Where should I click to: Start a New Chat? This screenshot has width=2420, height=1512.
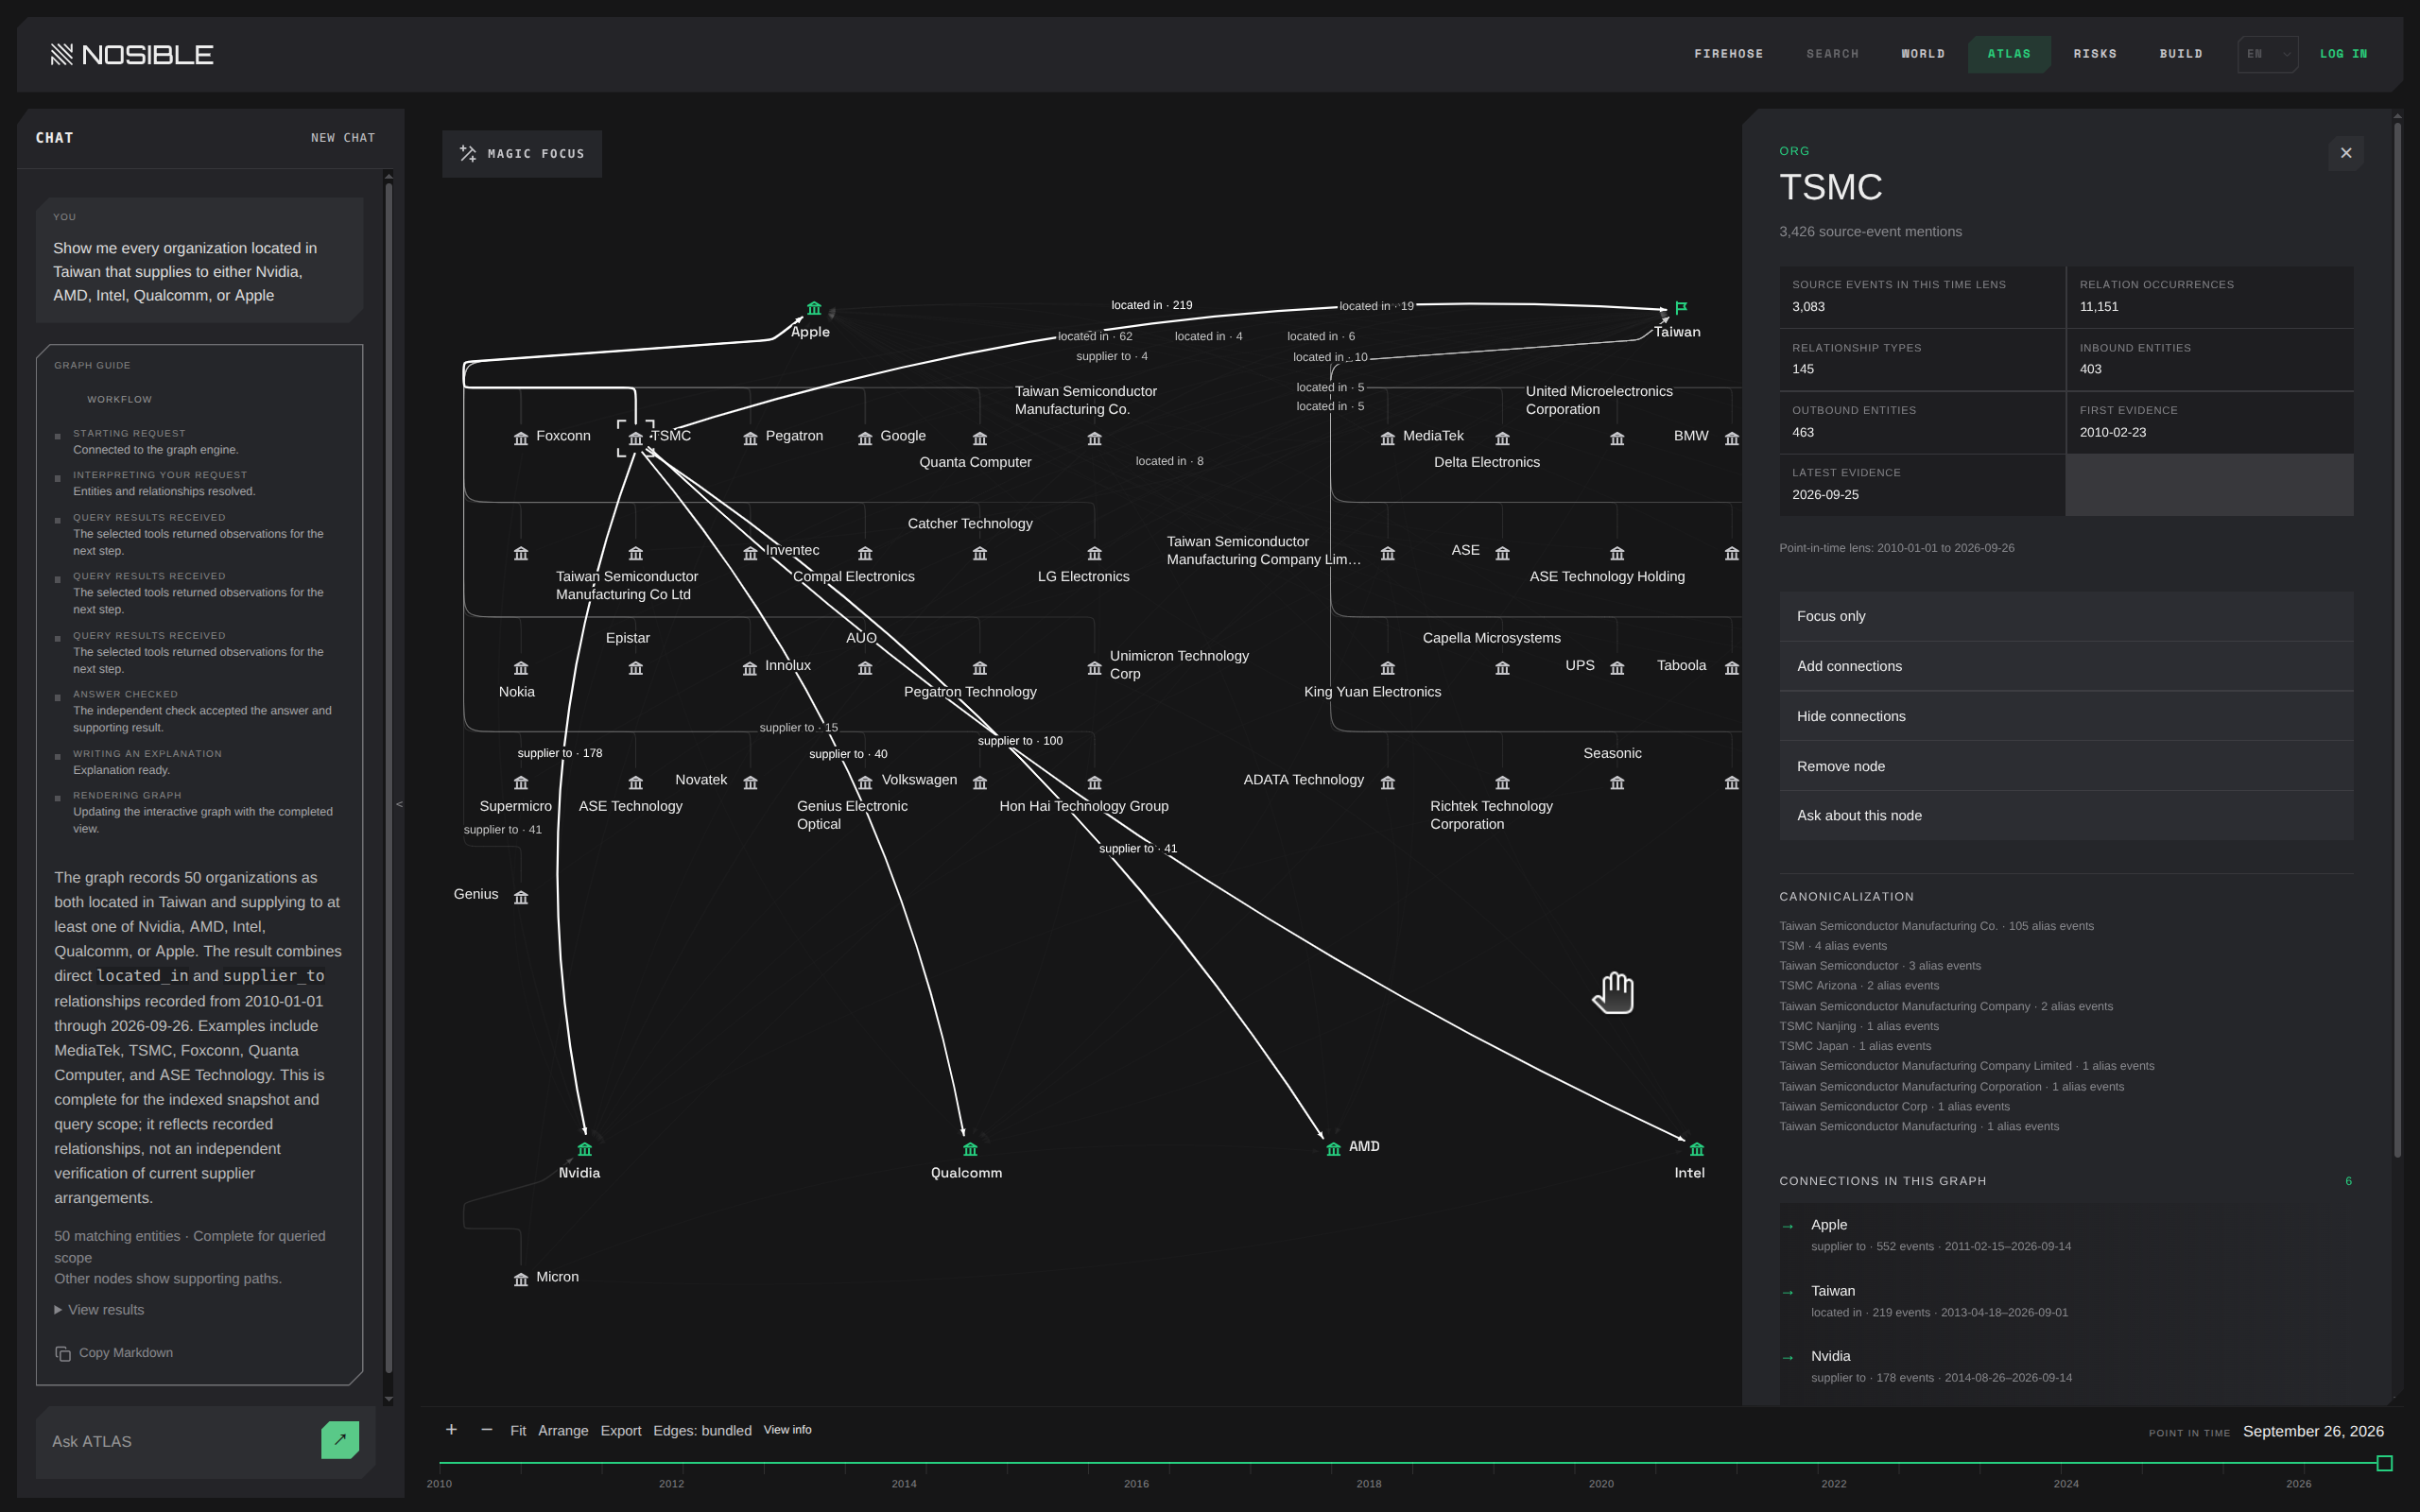[x=343, y=138]
